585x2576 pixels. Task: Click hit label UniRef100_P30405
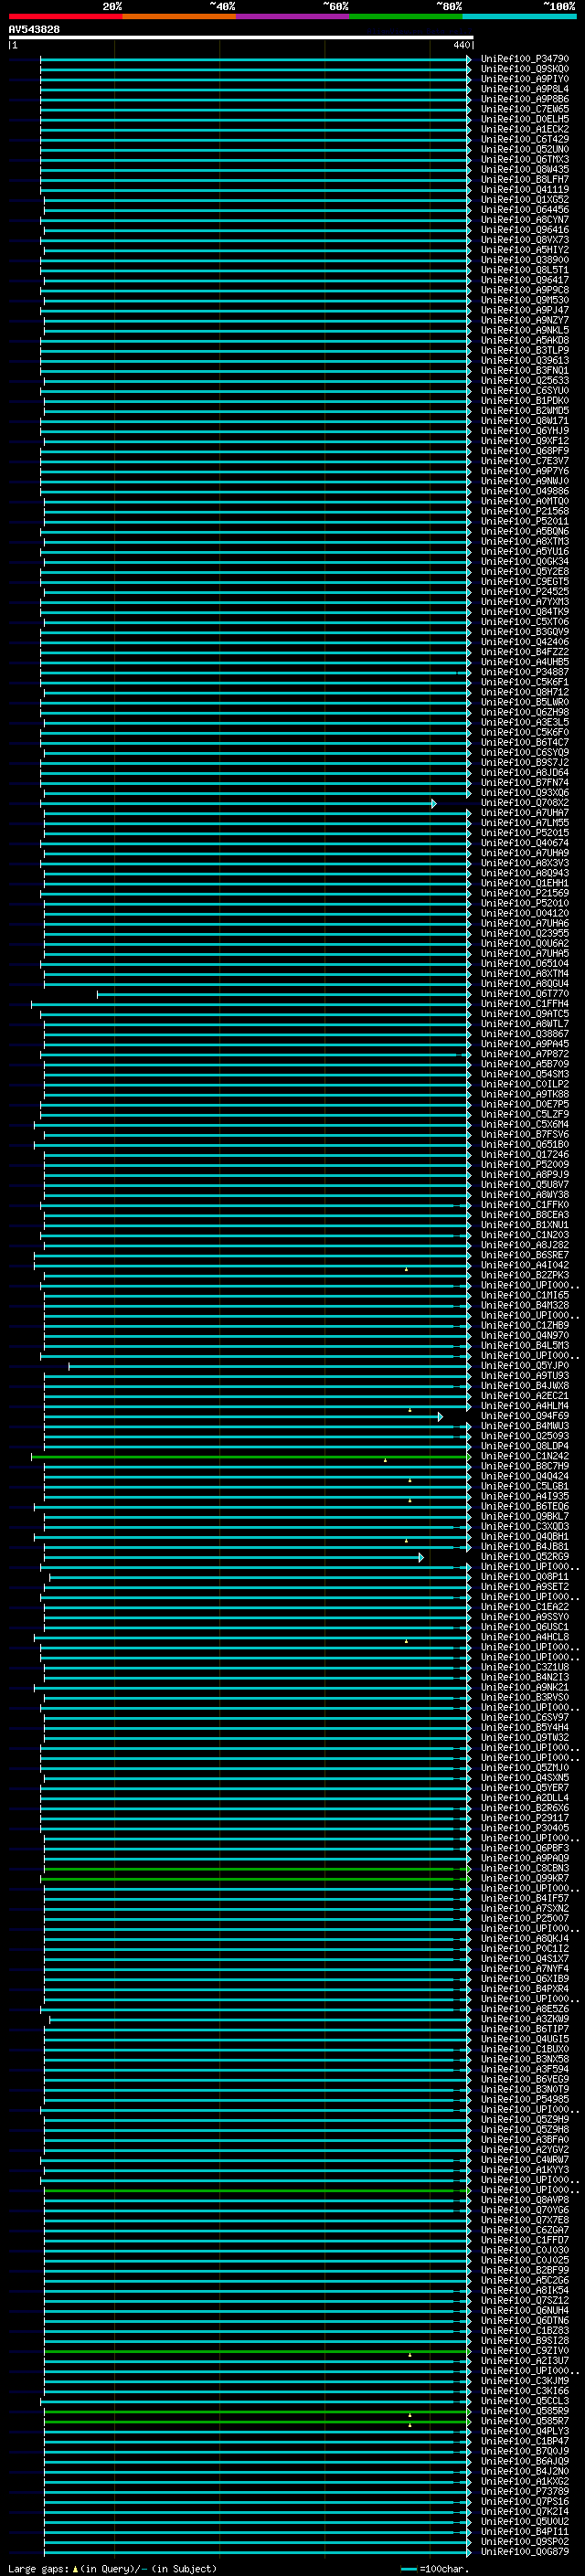click(525, 1828)
